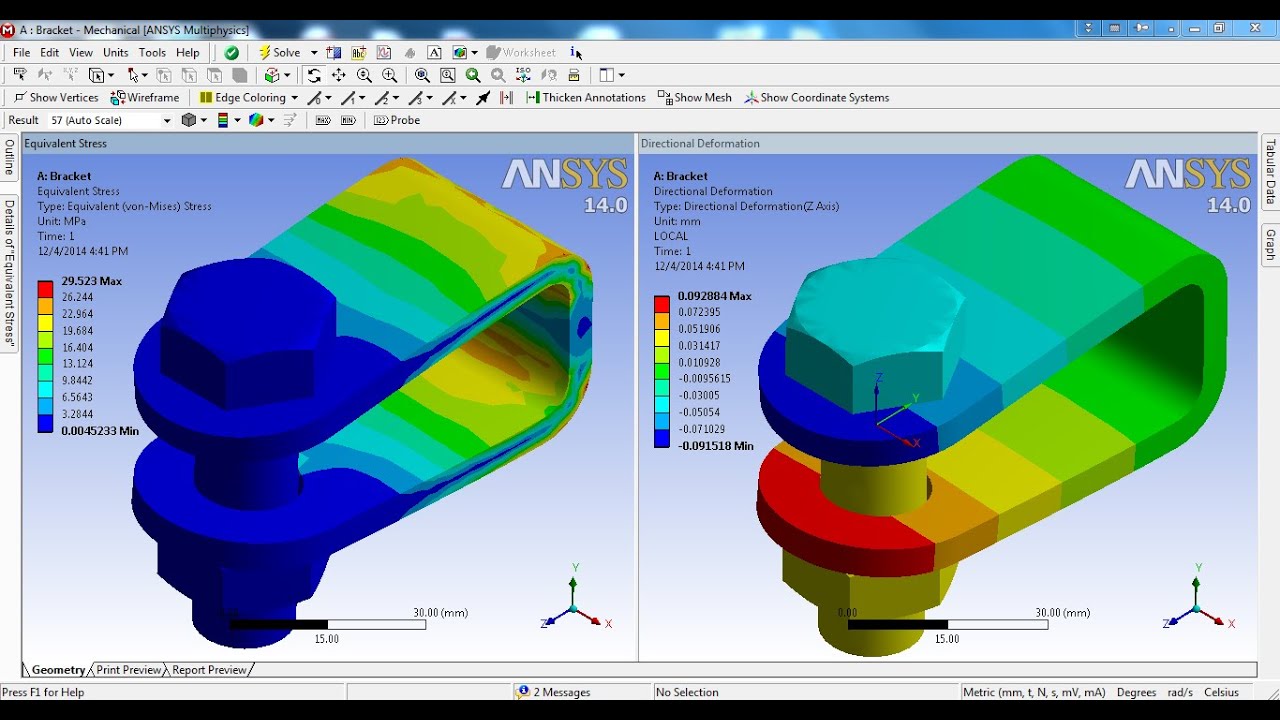Open the Result scale '57 (Auto Scale)' combo box
The image size is (1280, 720).
click(110, 120)
